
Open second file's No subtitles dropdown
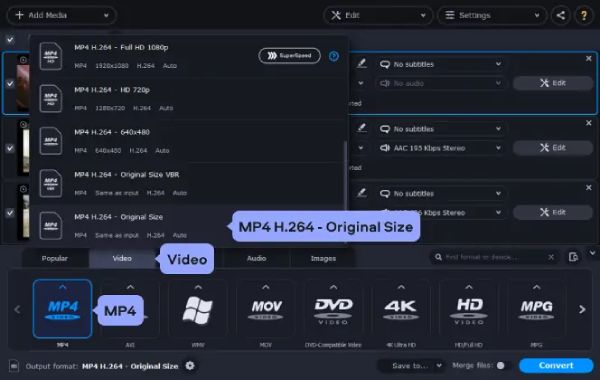tap(440, 129)
